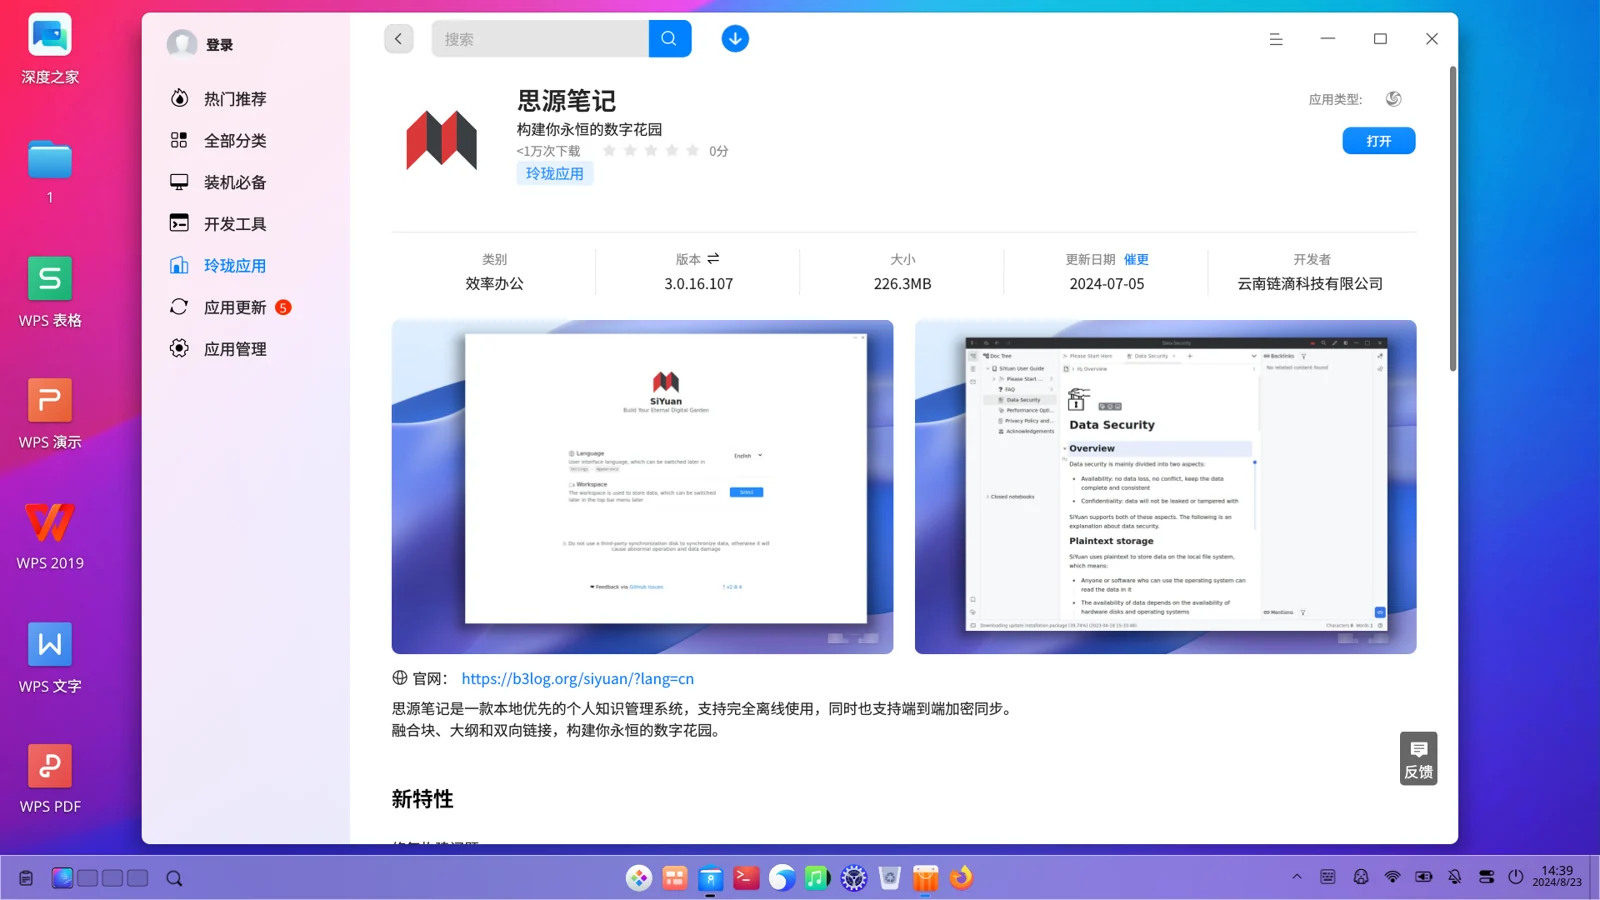The height and width of the screenshot is (900, 1600).
Task: Open the launcher in the dock
Action: (x=639, y=878)
